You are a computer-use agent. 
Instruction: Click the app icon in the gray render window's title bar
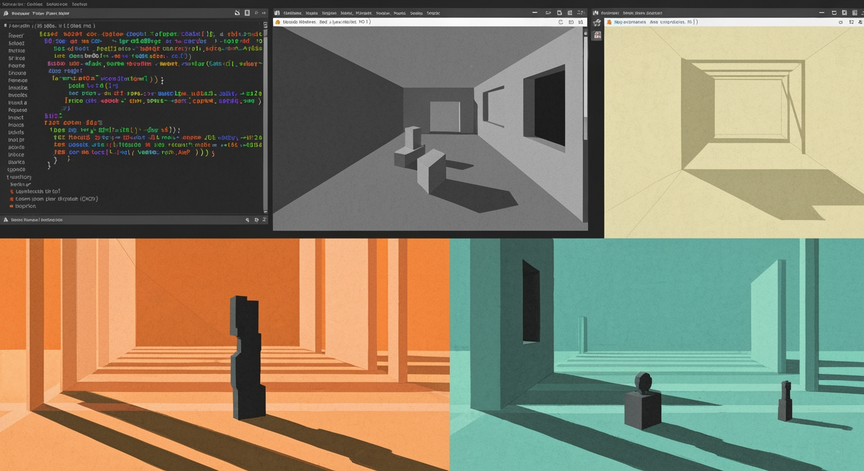pyautogui.click(x=277, y=13)
